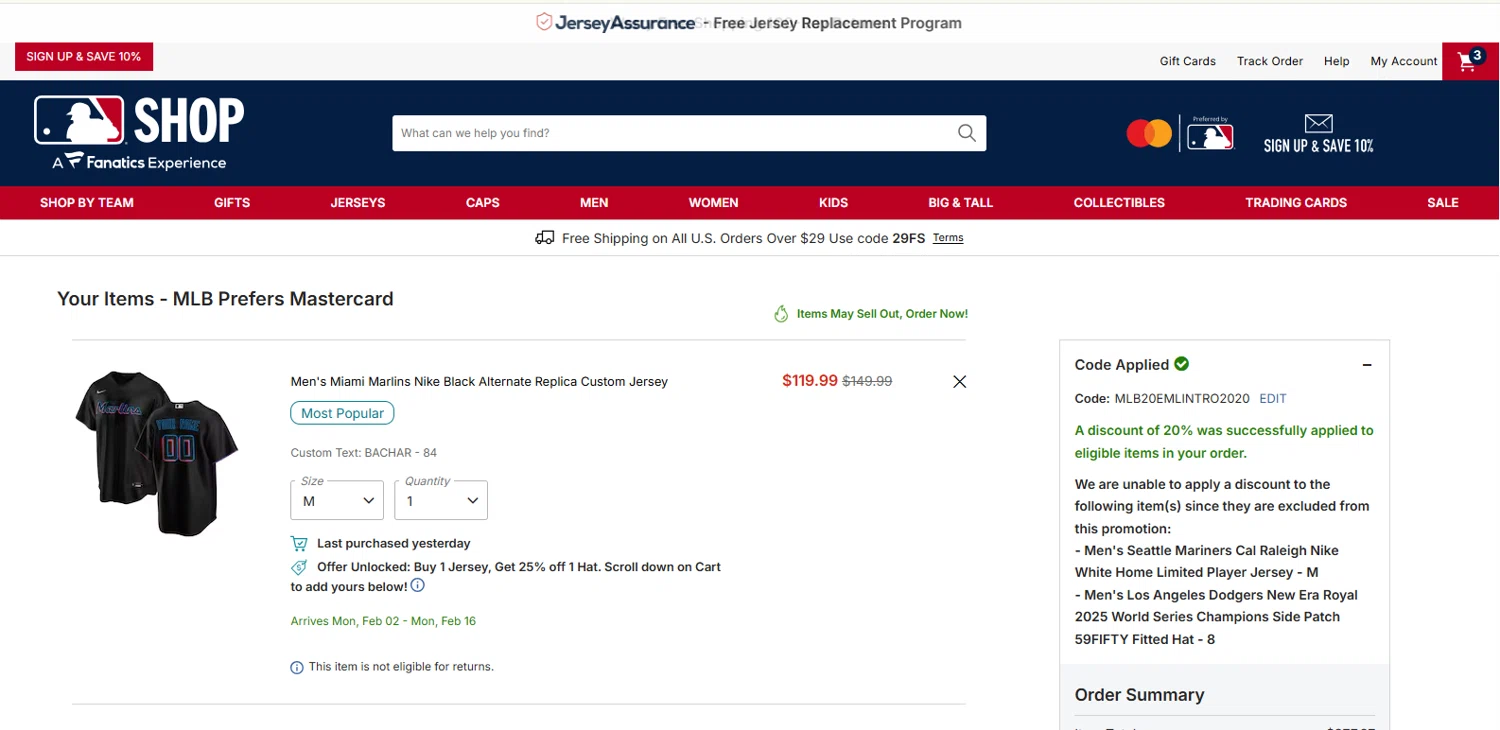The image size is (1500, 730).
Task: Open the Collectibles menu
Action: pyautogui.click(x=1119, y=202)
